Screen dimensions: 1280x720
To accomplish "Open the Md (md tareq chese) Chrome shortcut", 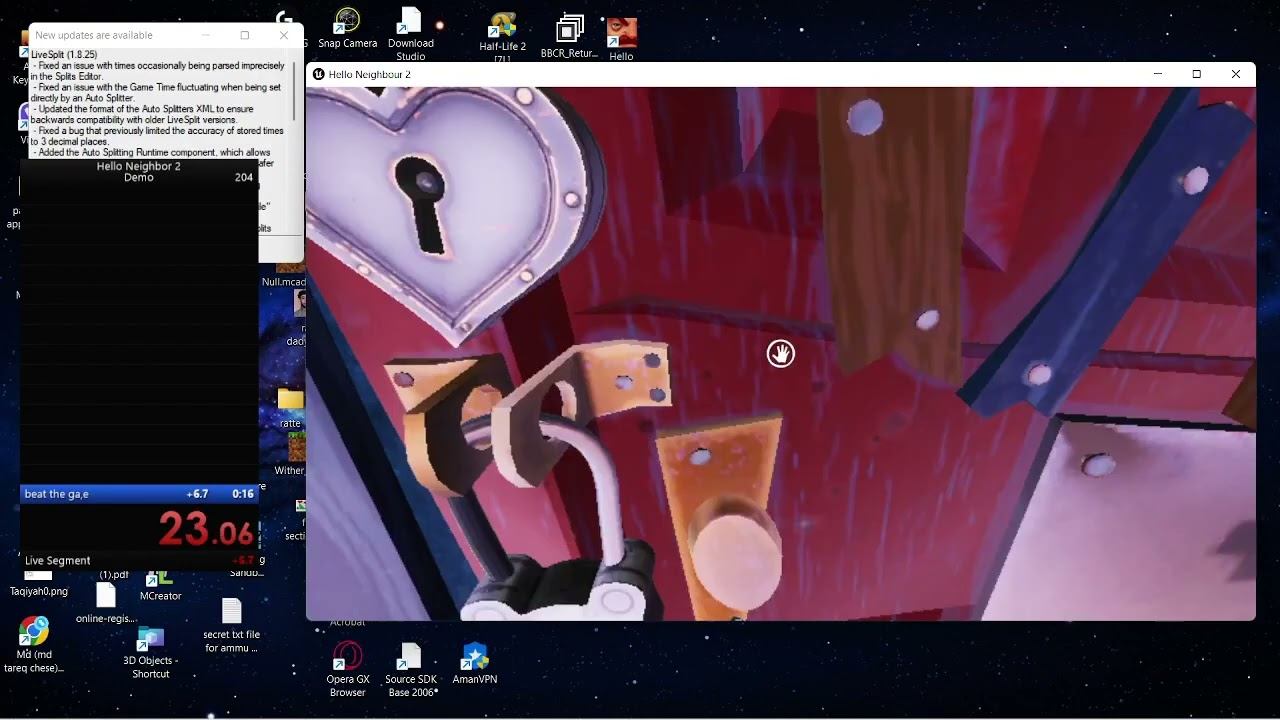I will [33, 644].
